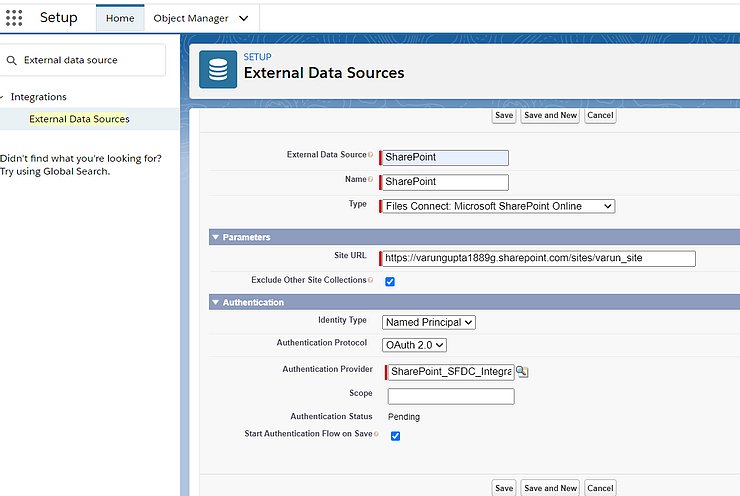Open the Identity Type dropdown
Screen dimensions: 740x496
(429, 322)
